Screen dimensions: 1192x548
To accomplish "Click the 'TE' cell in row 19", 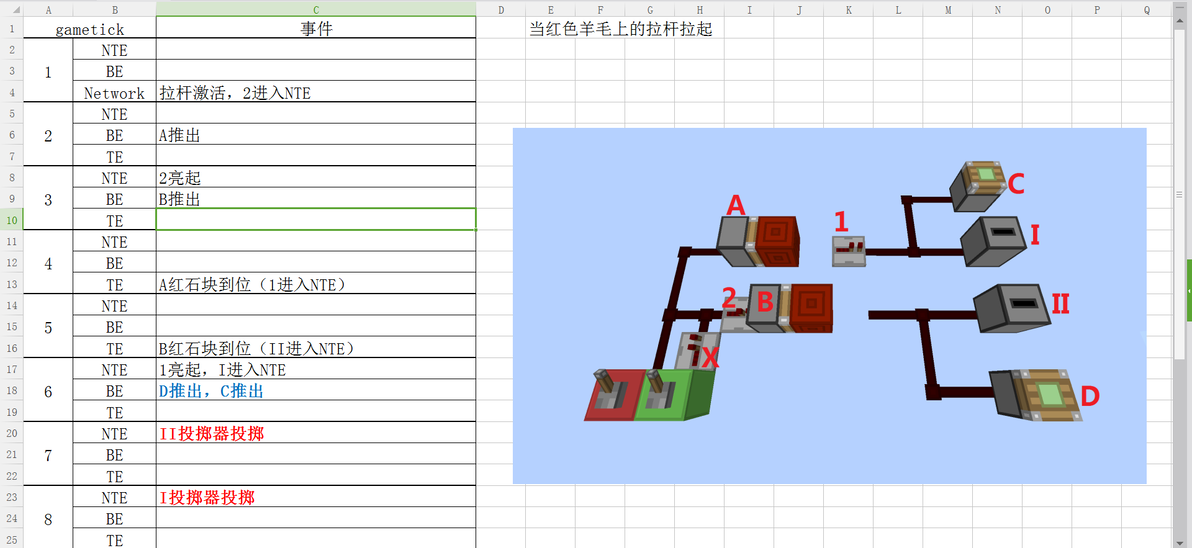I will 115,412.
